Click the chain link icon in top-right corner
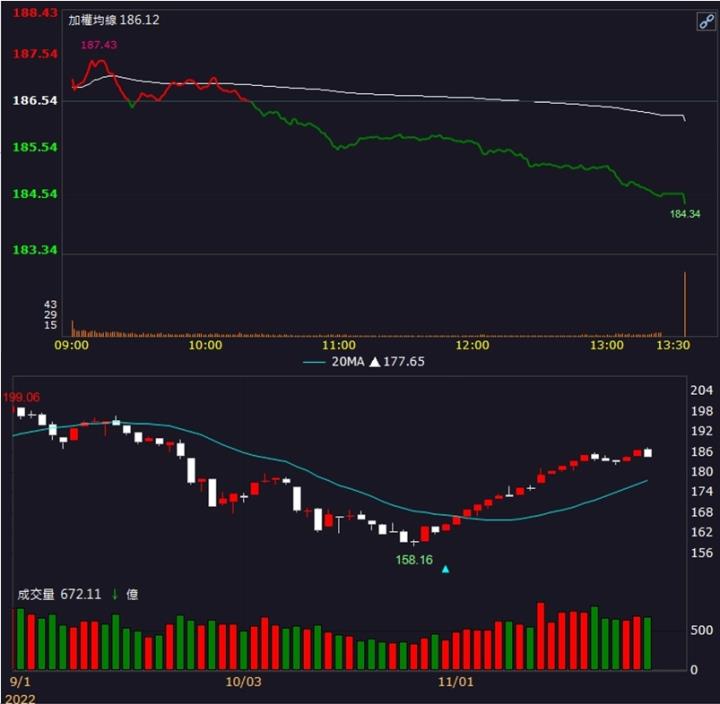This screenshot has width=720, height=704. (706, 21)
